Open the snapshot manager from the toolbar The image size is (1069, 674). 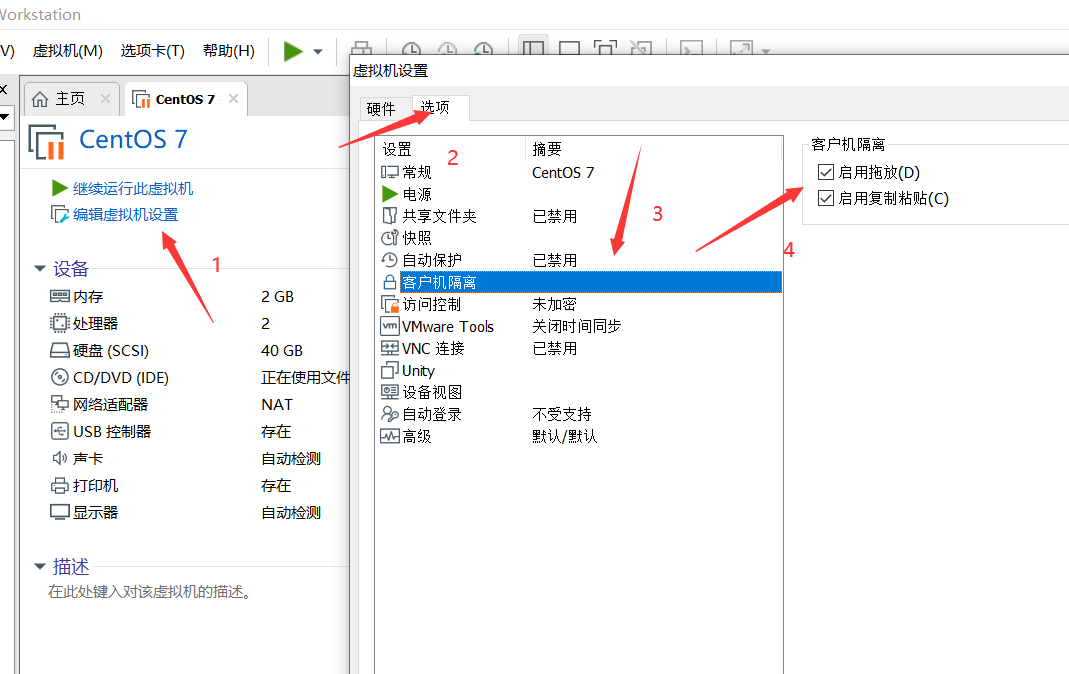484,48
